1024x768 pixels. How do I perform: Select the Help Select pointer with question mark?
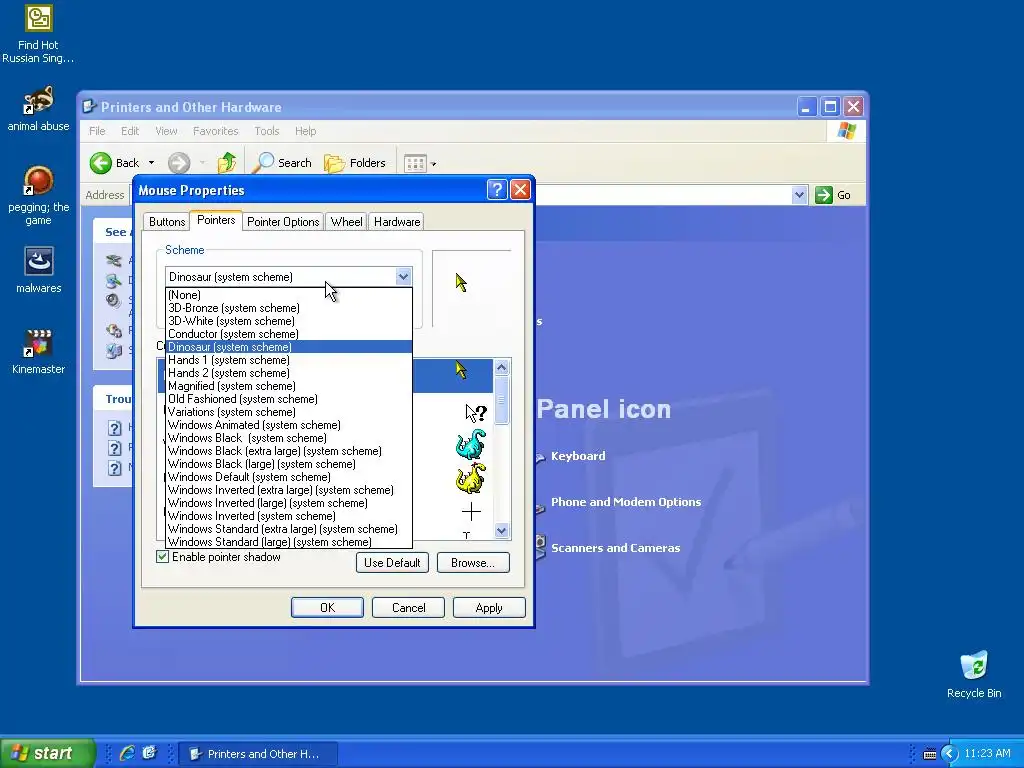475,413
